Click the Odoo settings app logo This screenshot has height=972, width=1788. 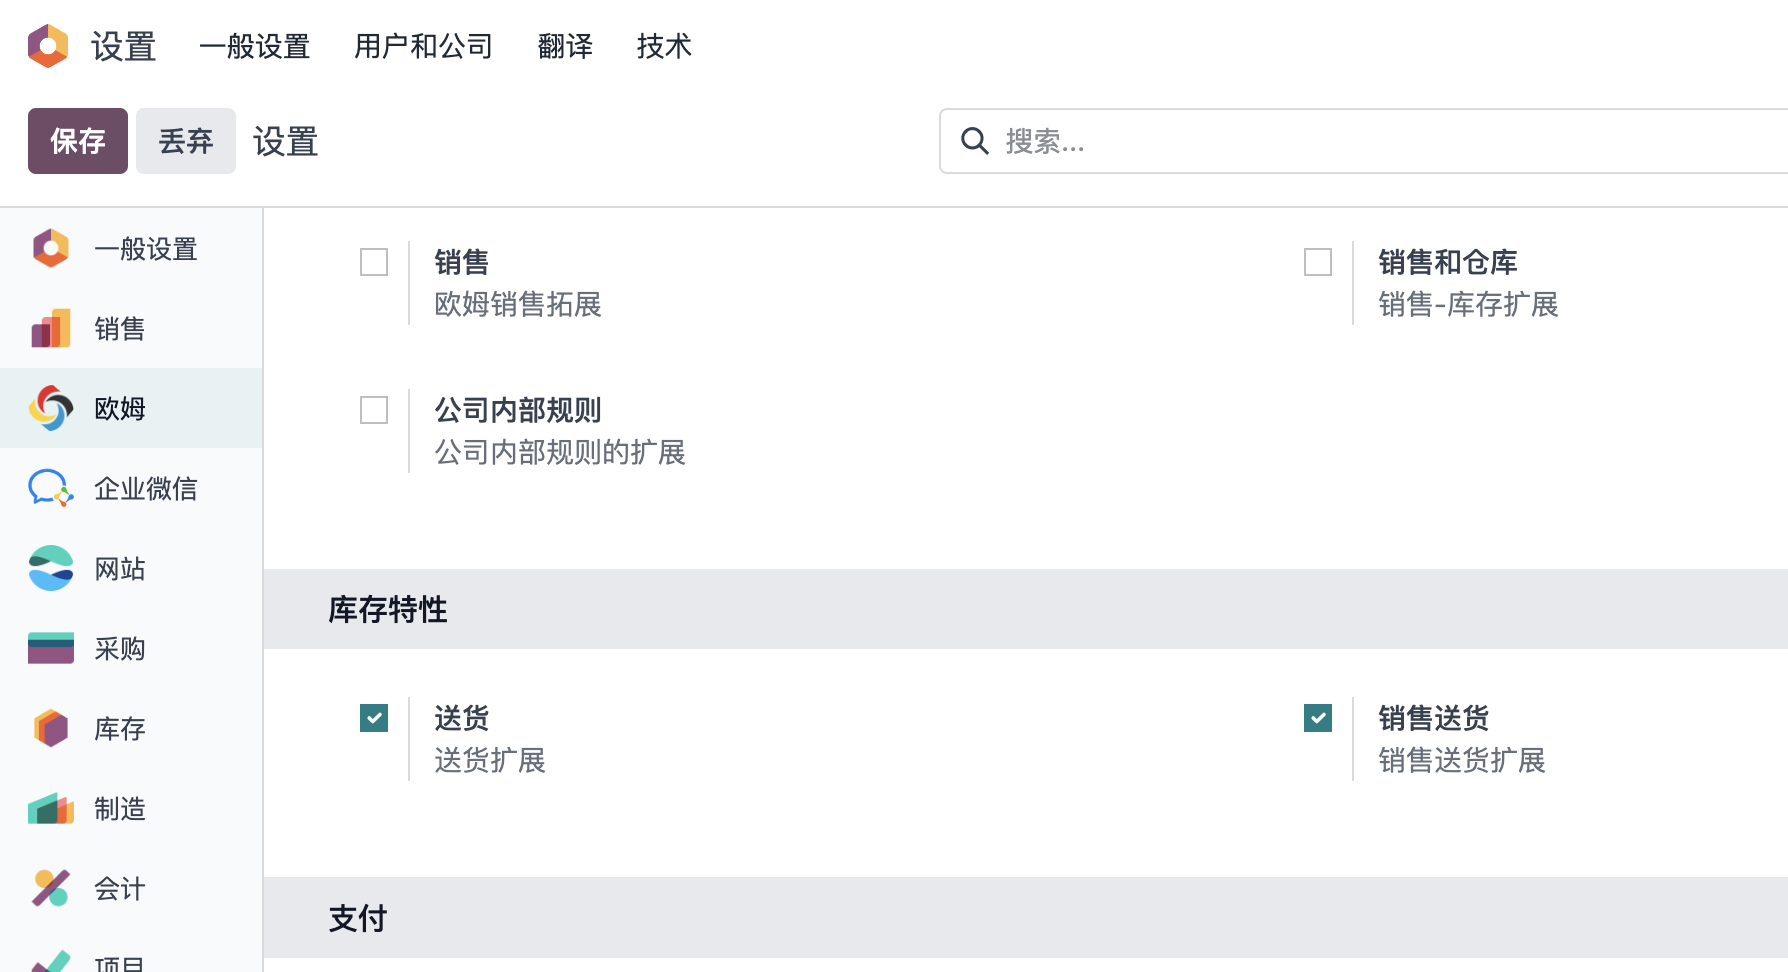48,46
